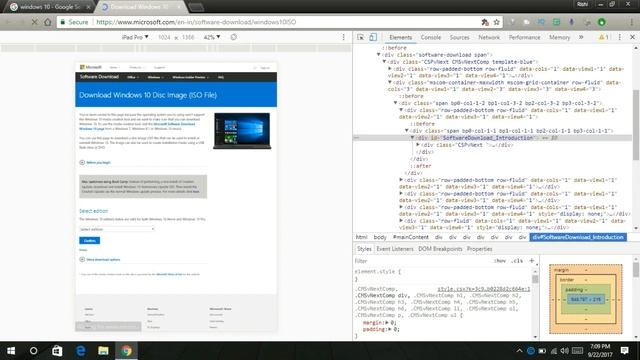The width and height of the screenshot is (640, 360).
Task: Select the ::after pseudo element row
Action: pyautogui.click(x=420, y=166)
